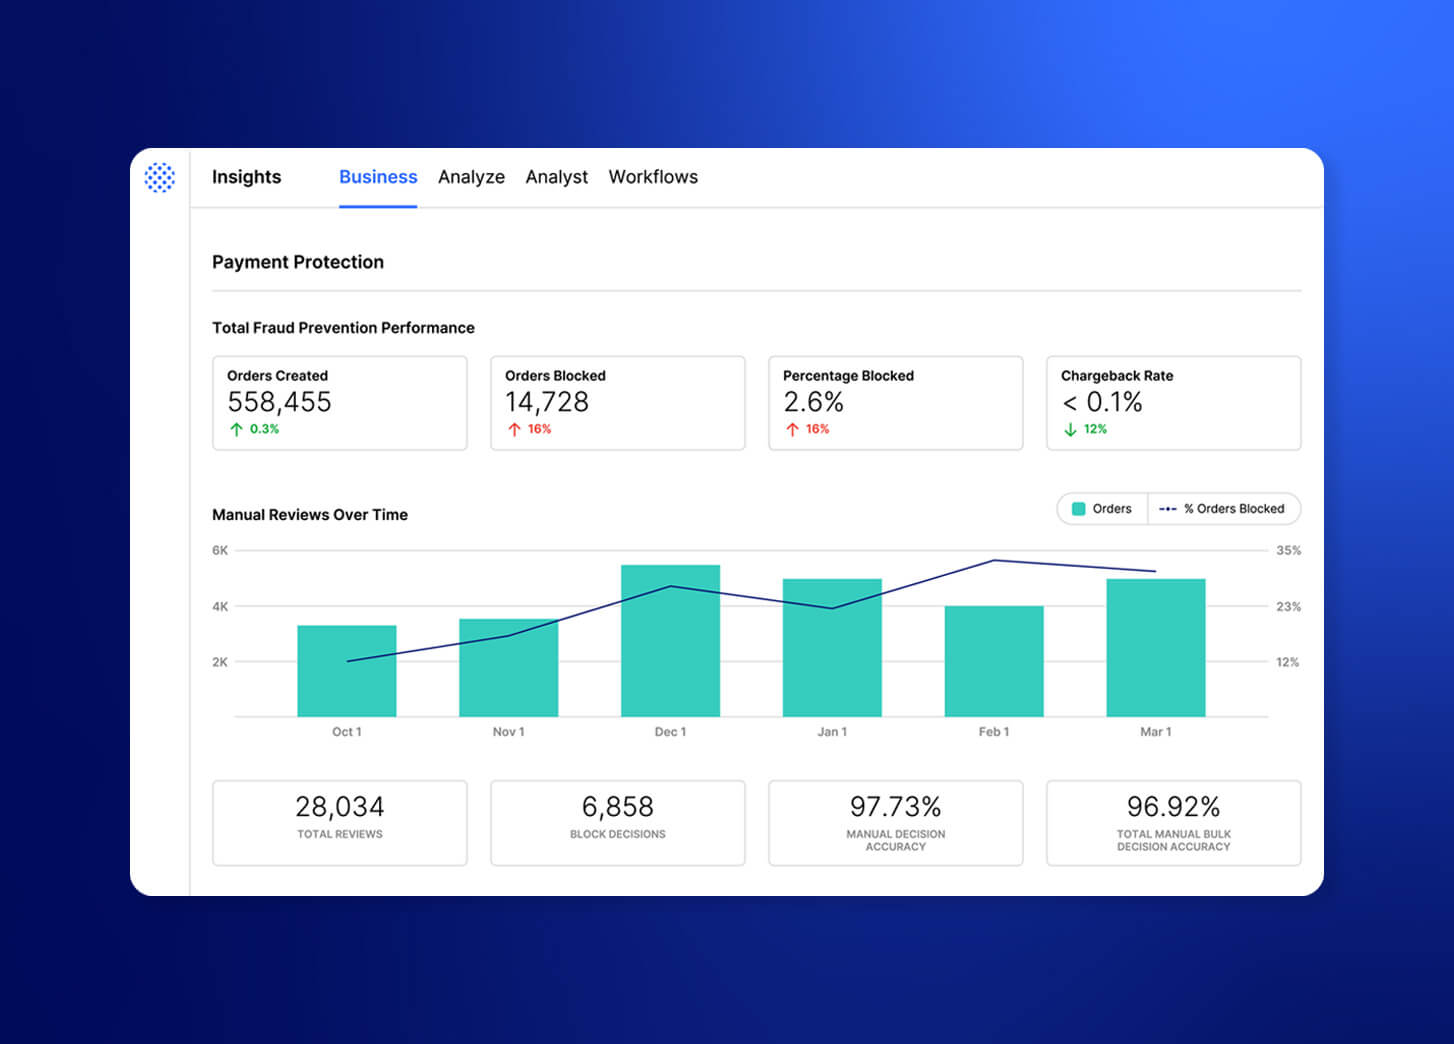Open the Analyze tab
The height and width of the screenshot is (1044, 1454).
471,177
